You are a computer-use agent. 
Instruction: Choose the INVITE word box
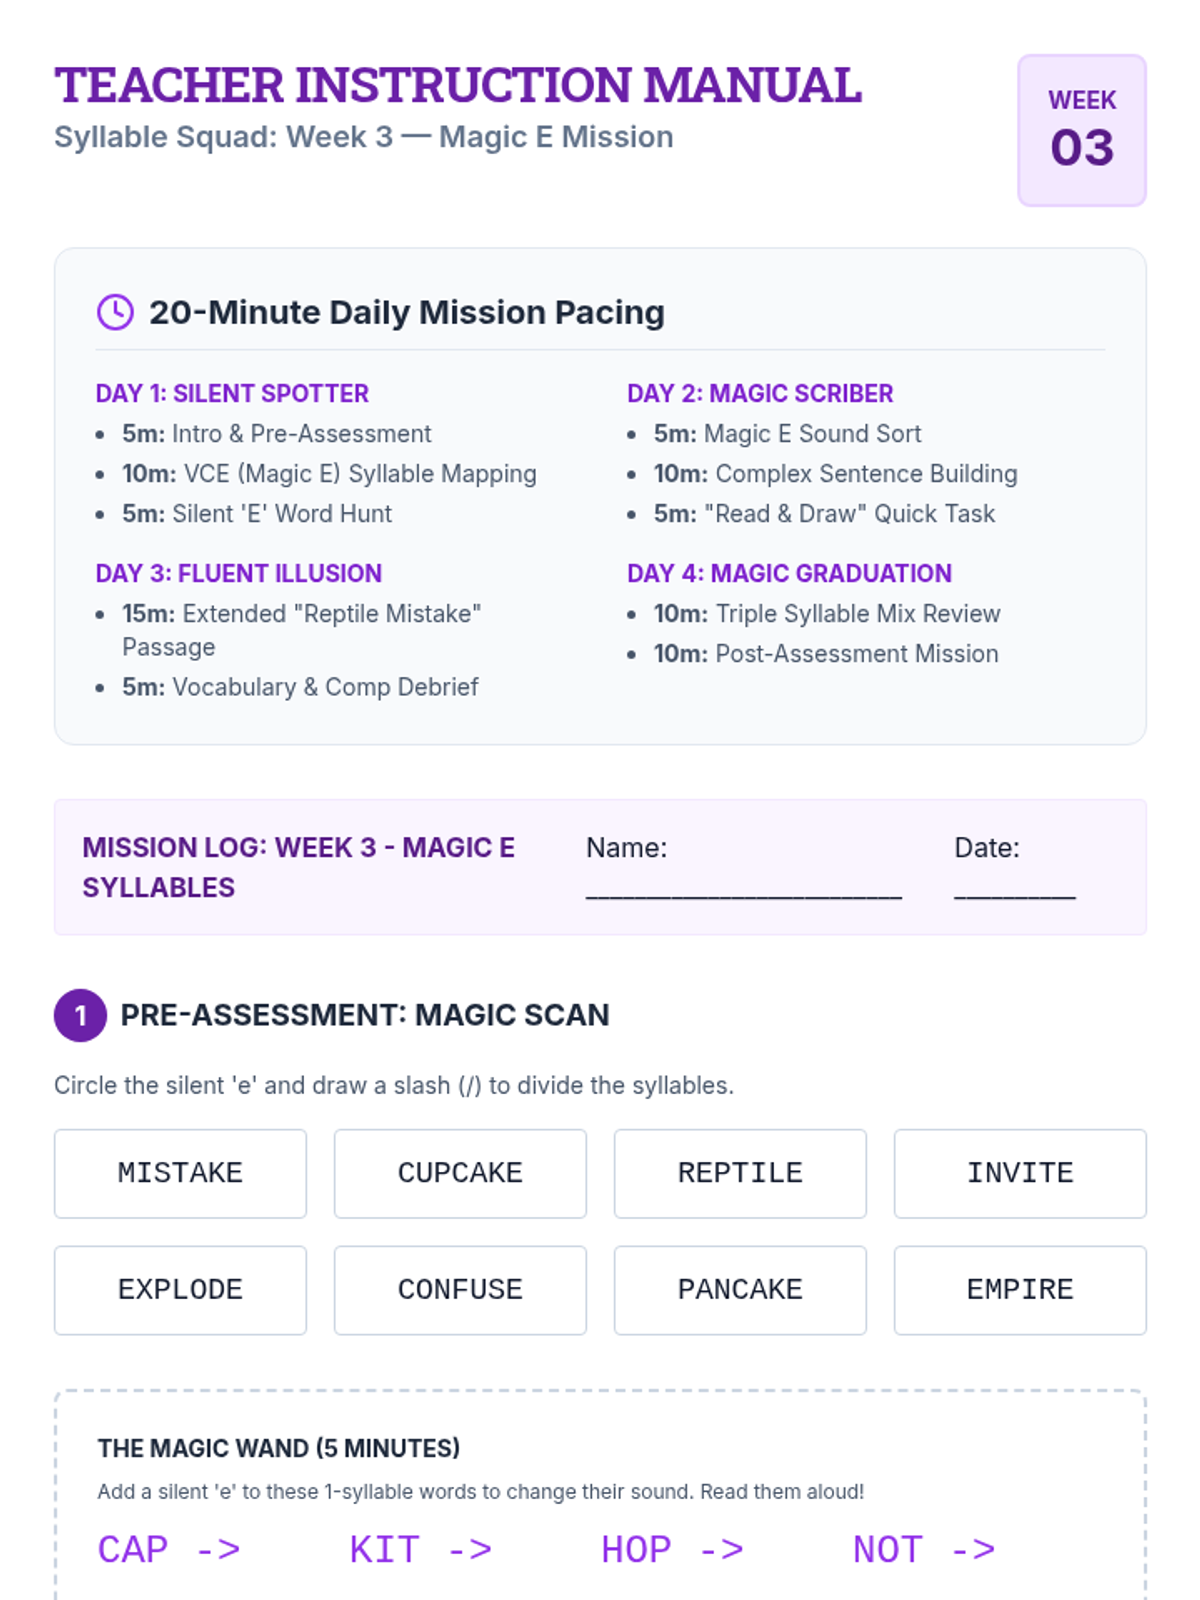pyautogui.click(x=1020, y=1173)
